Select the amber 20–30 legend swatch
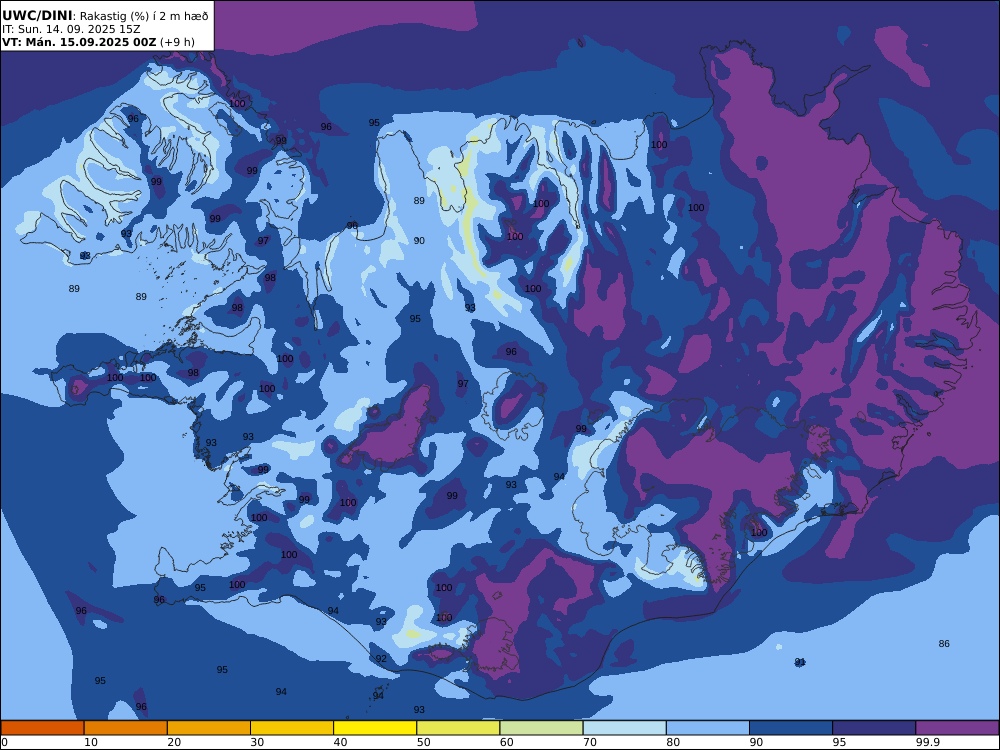Viewport: 1000px width, 750px height. [209, 728]
